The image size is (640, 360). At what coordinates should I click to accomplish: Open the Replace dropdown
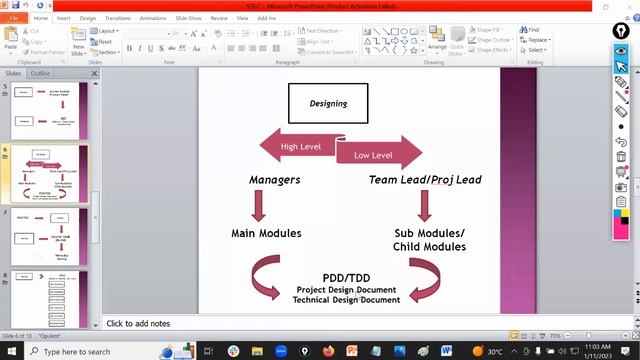point(535,40)
